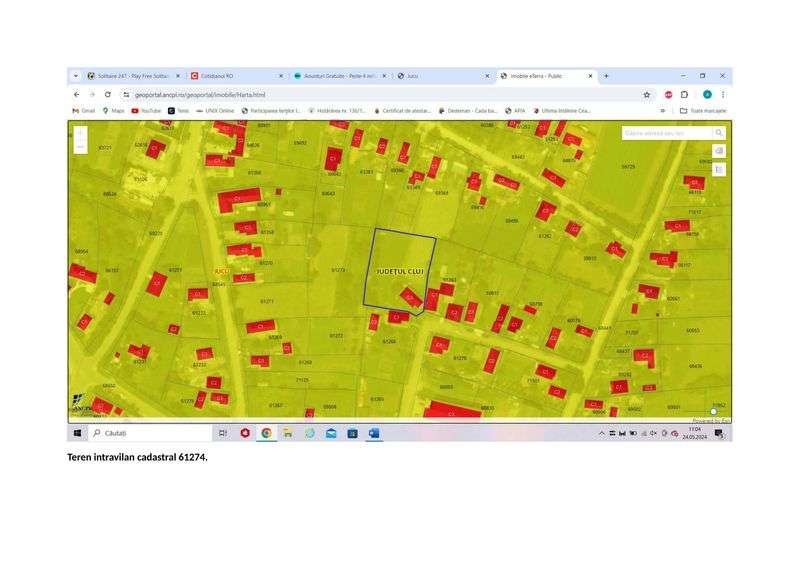
Task: Open Task View on the taskbar
Action: [222, 433]
